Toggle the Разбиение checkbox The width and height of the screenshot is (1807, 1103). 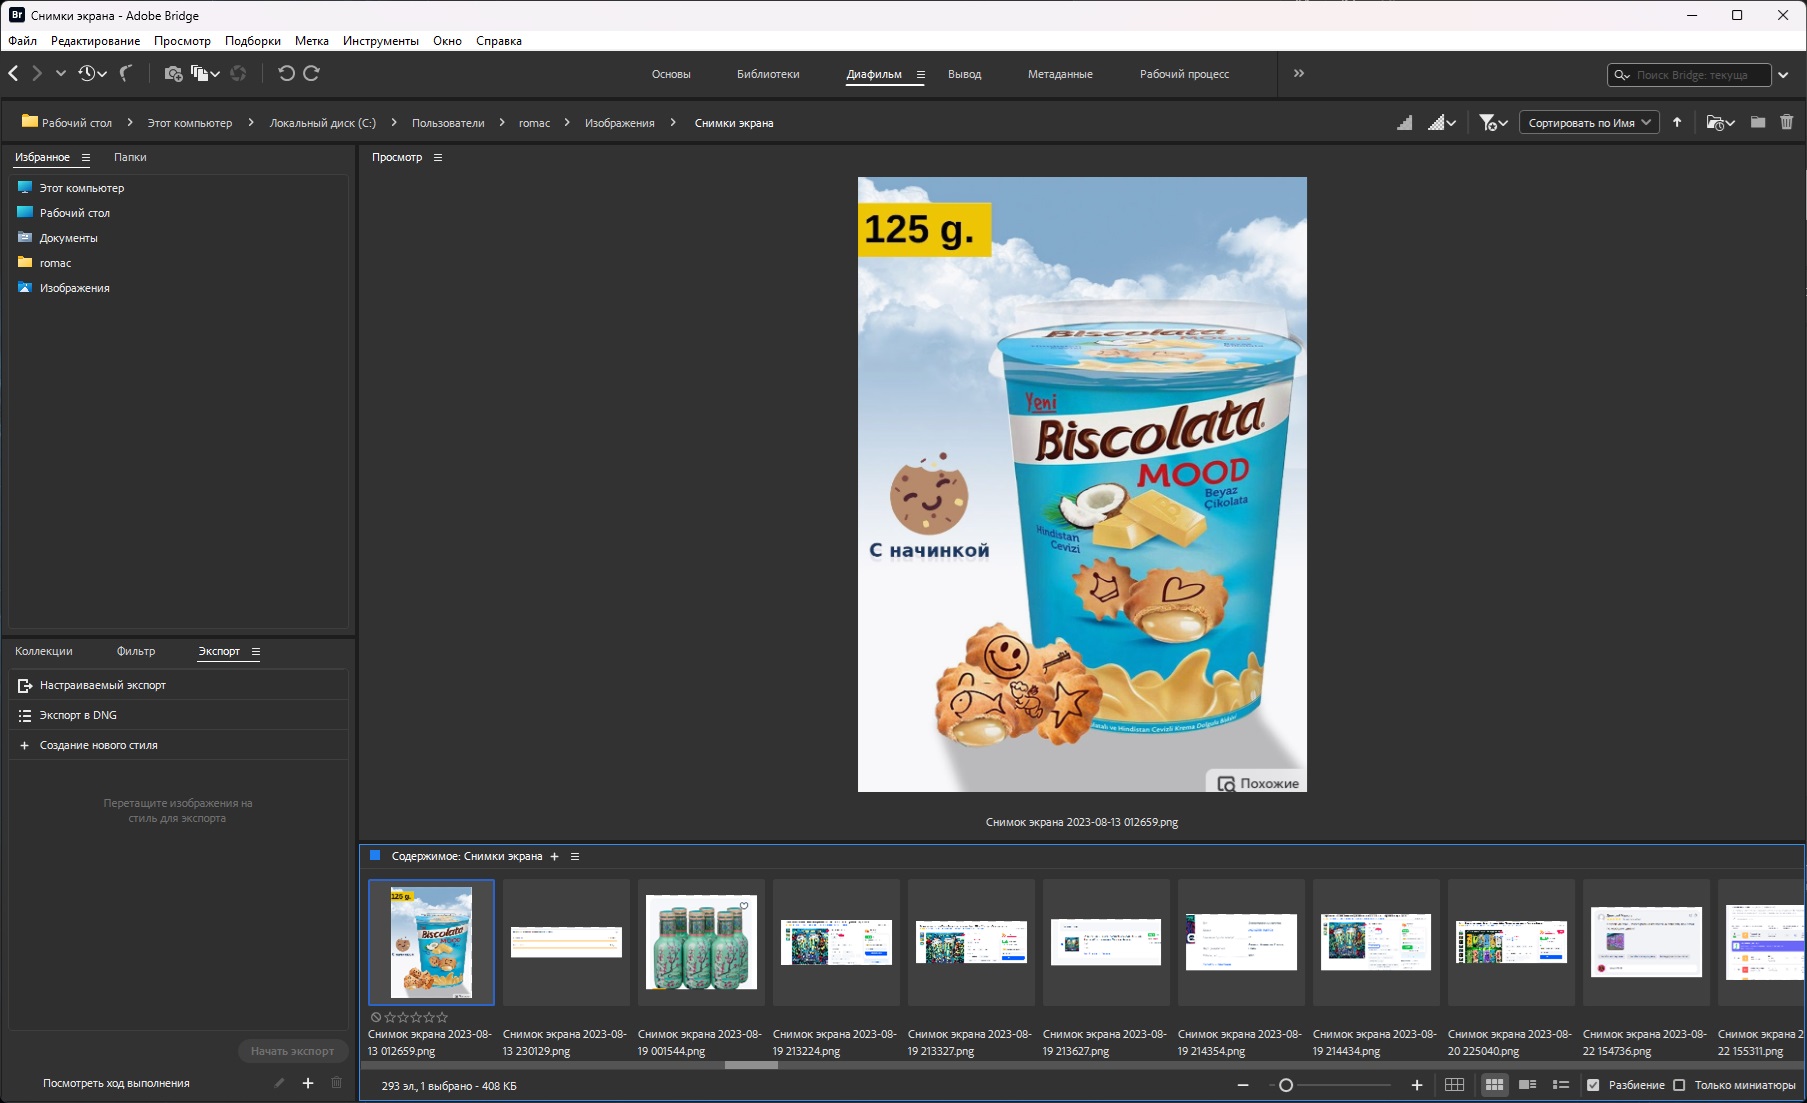tap(1593, 1085)
